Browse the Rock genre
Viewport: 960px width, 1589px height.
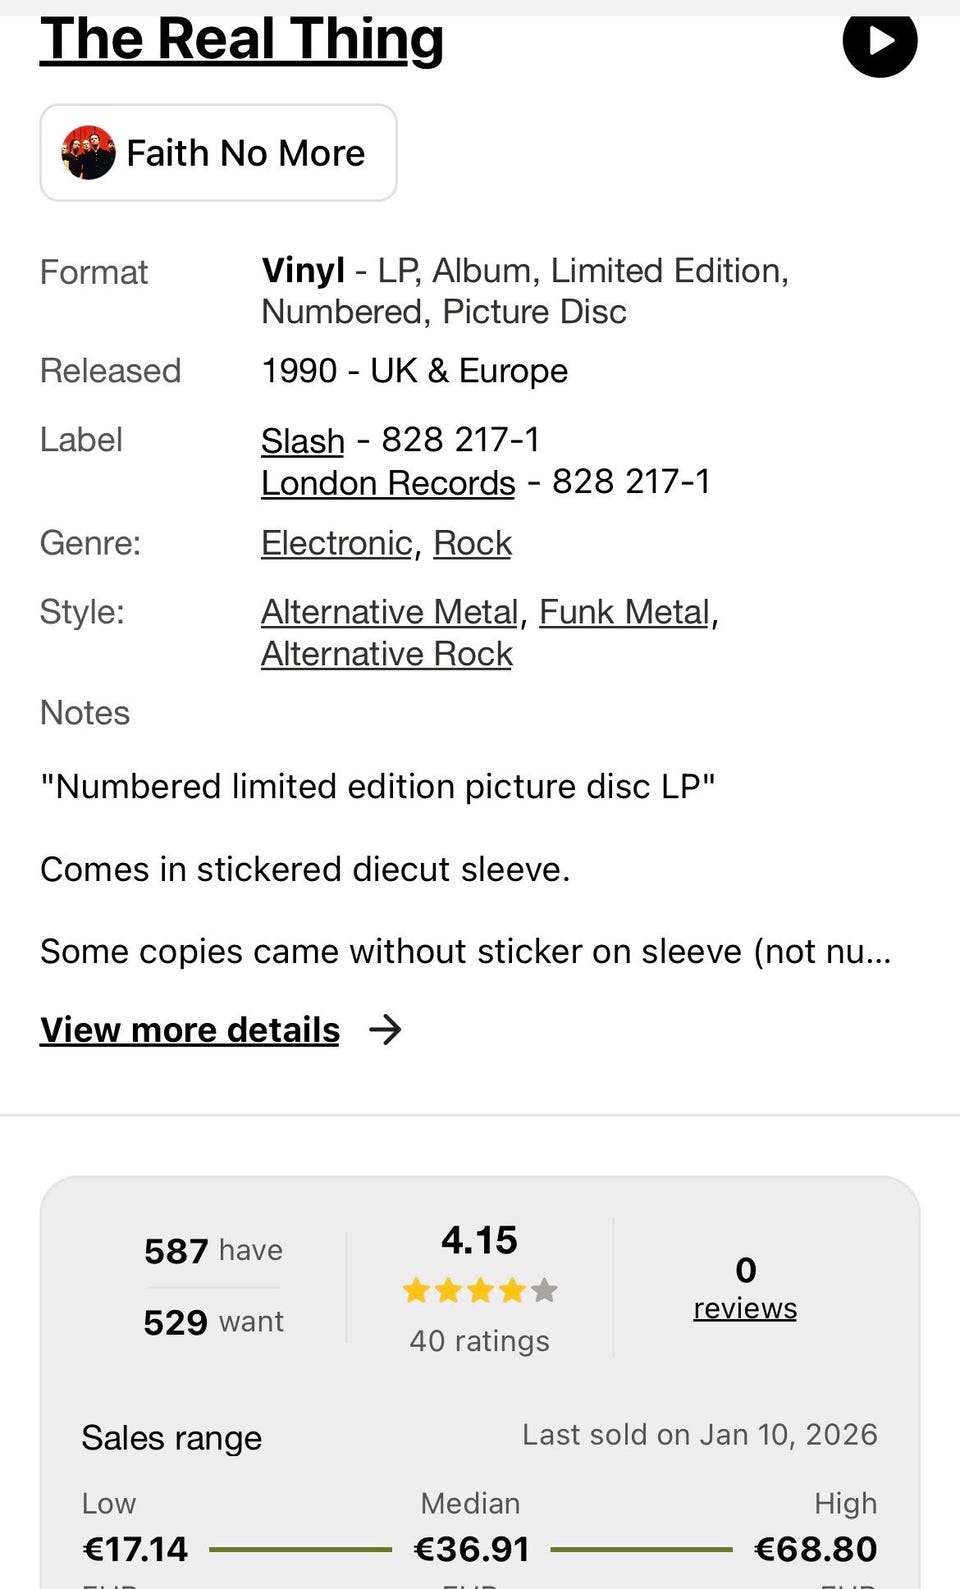pos(472,543)
